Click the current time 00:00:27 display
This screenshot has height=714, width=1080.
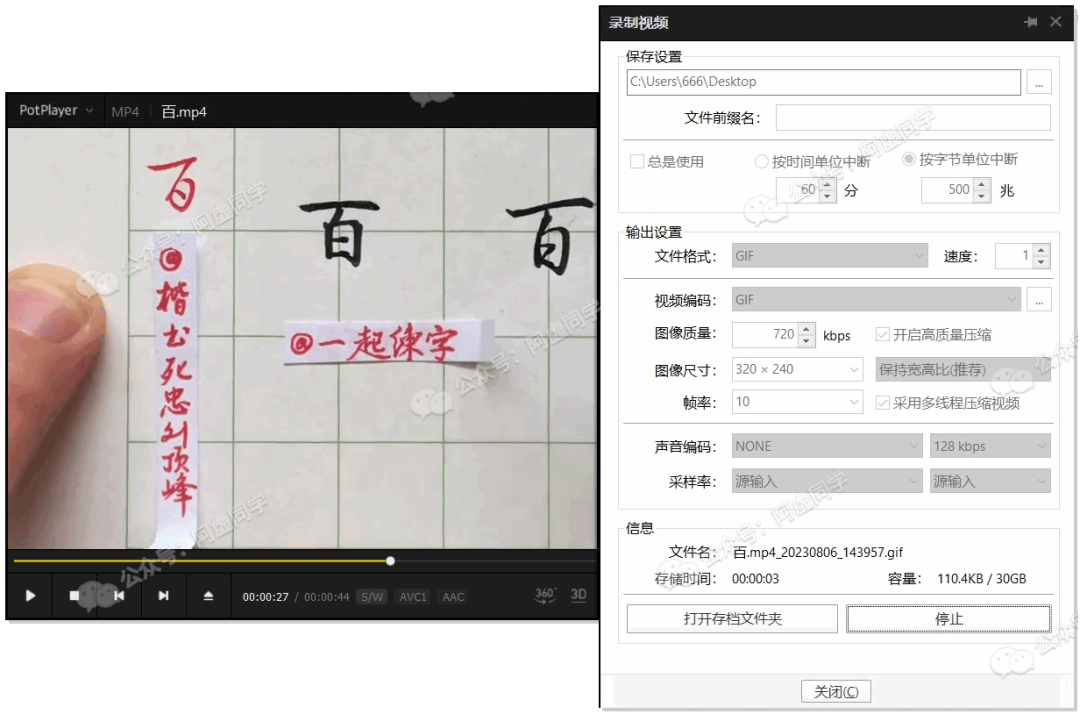265,597
